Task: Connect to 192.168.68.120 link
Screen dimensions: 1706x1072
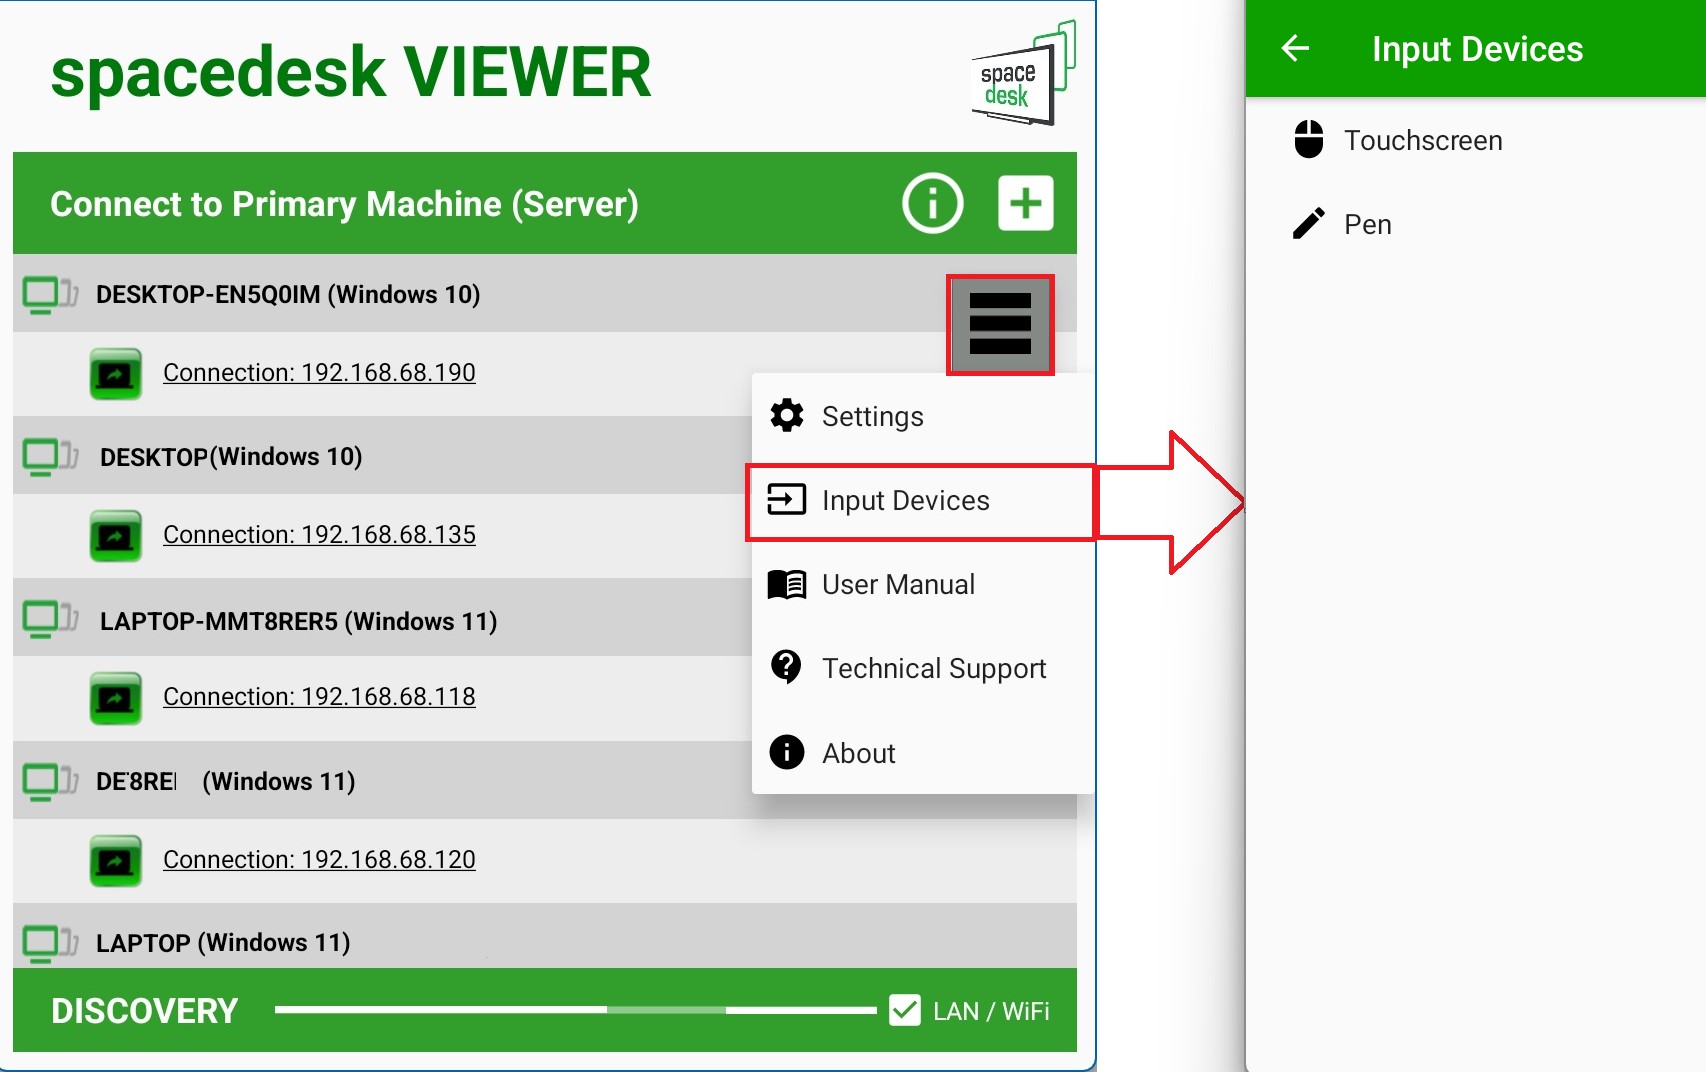Action: click(x=319, y=860)
